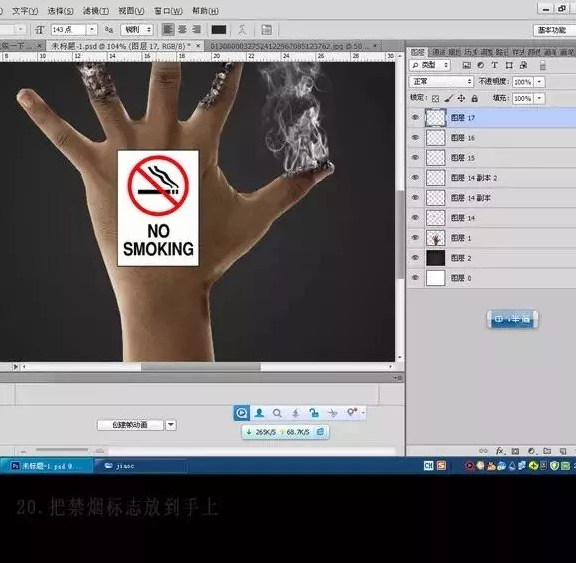Viewport: 576px width, 563px height.
Task: Click the CH language indicator in taskbar
Action: (429, 466)
